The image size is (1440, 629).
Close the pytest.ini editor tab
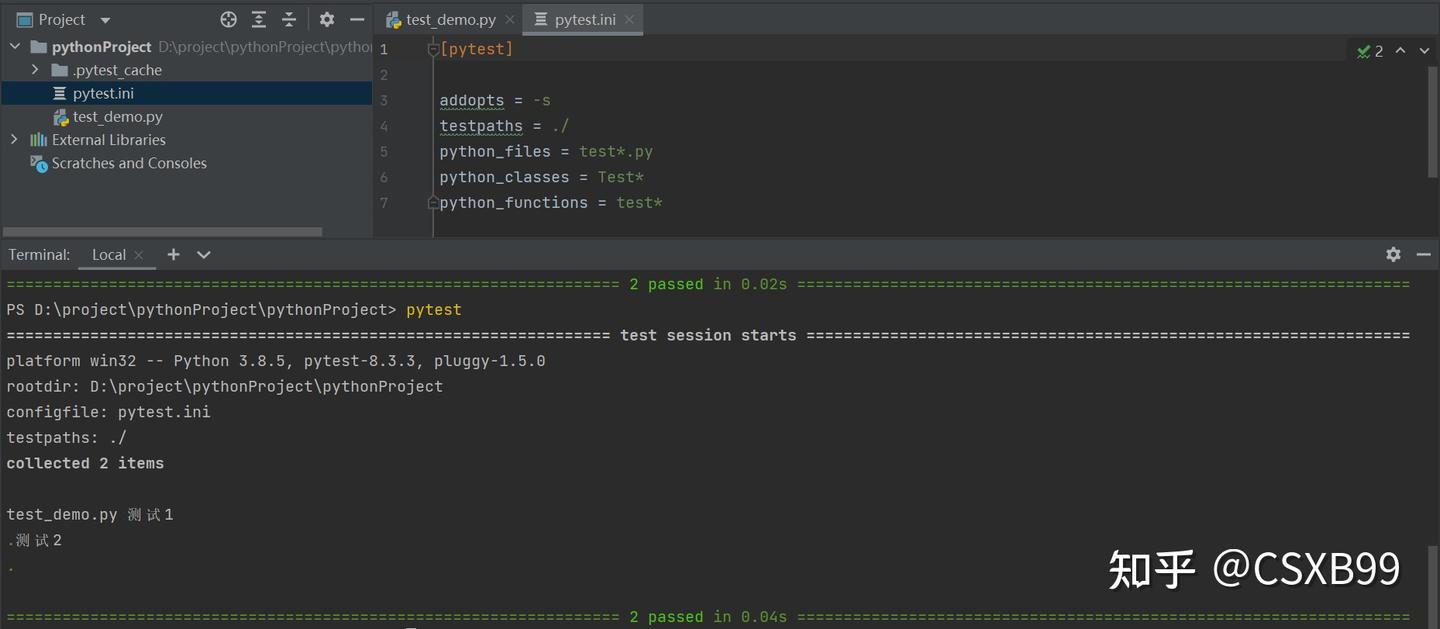click(629, 18)
